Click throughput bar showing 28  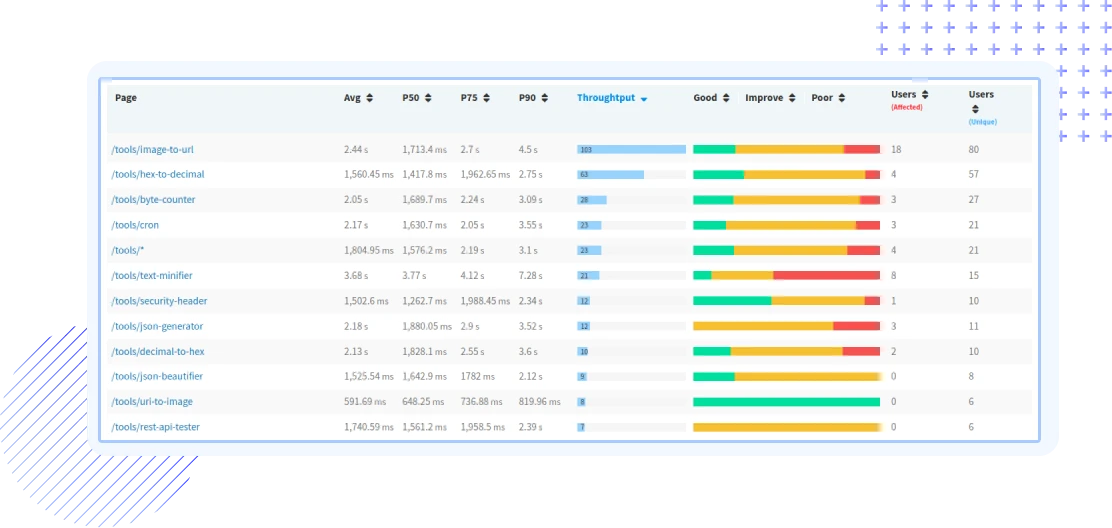point(591,200)
